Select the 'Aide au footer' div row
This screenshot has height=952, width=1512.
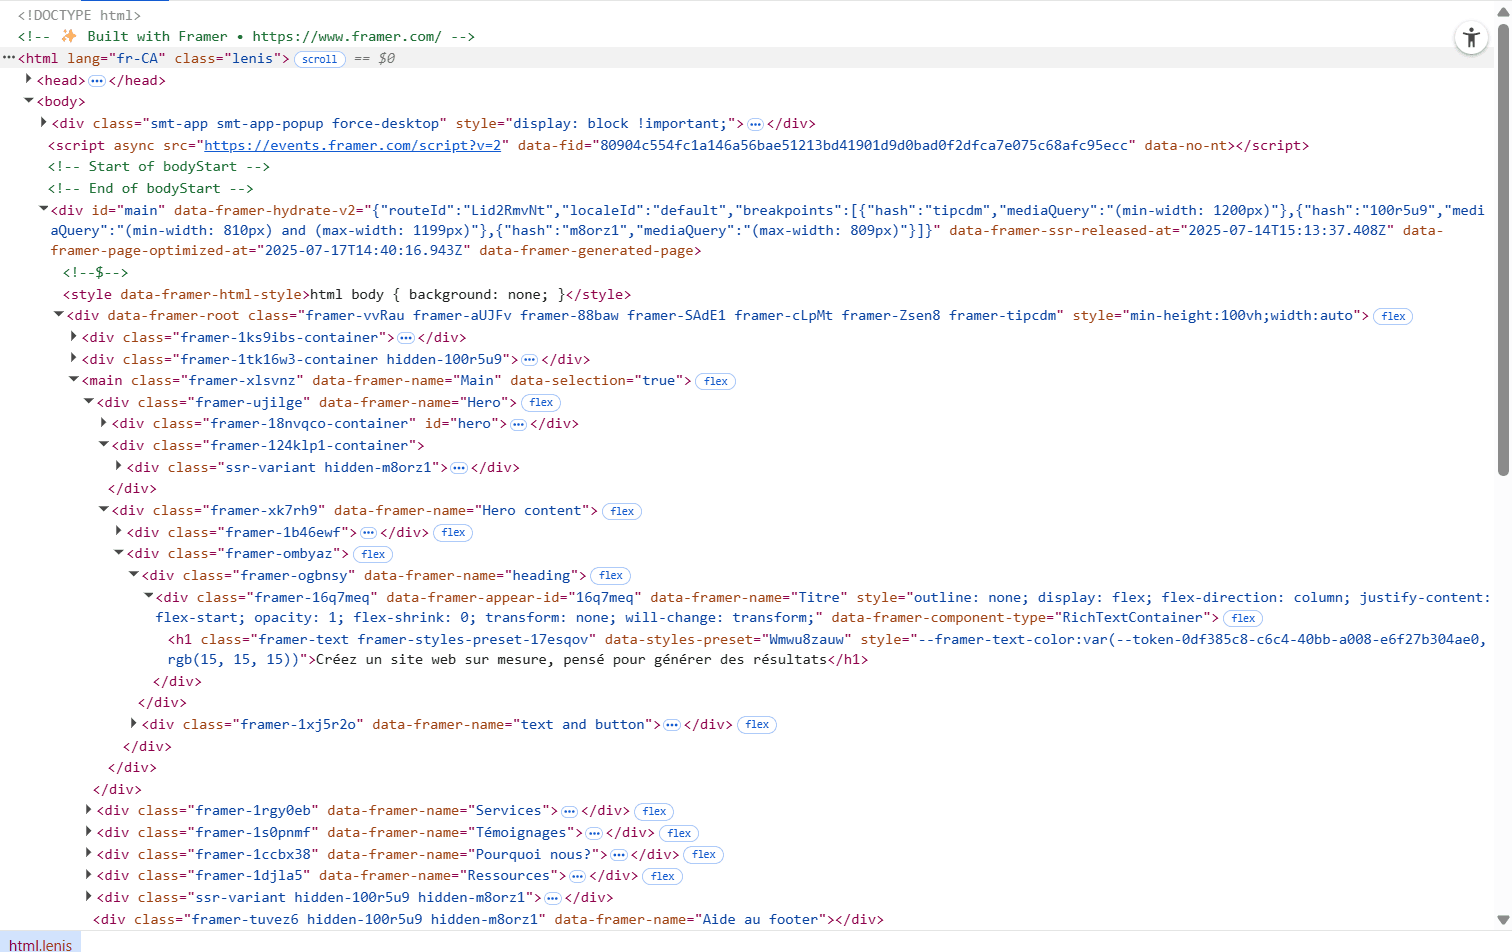488,920
